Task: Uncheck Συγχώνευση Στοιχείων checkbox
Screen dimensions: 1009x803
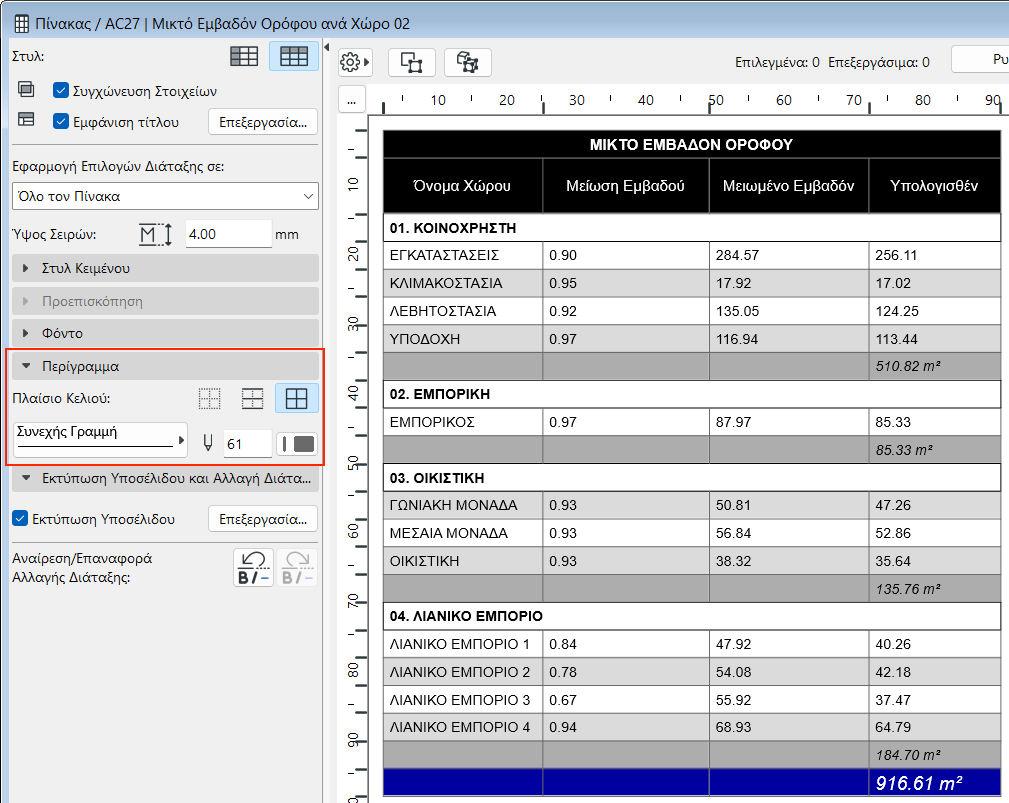Action: tap(61, 91)
